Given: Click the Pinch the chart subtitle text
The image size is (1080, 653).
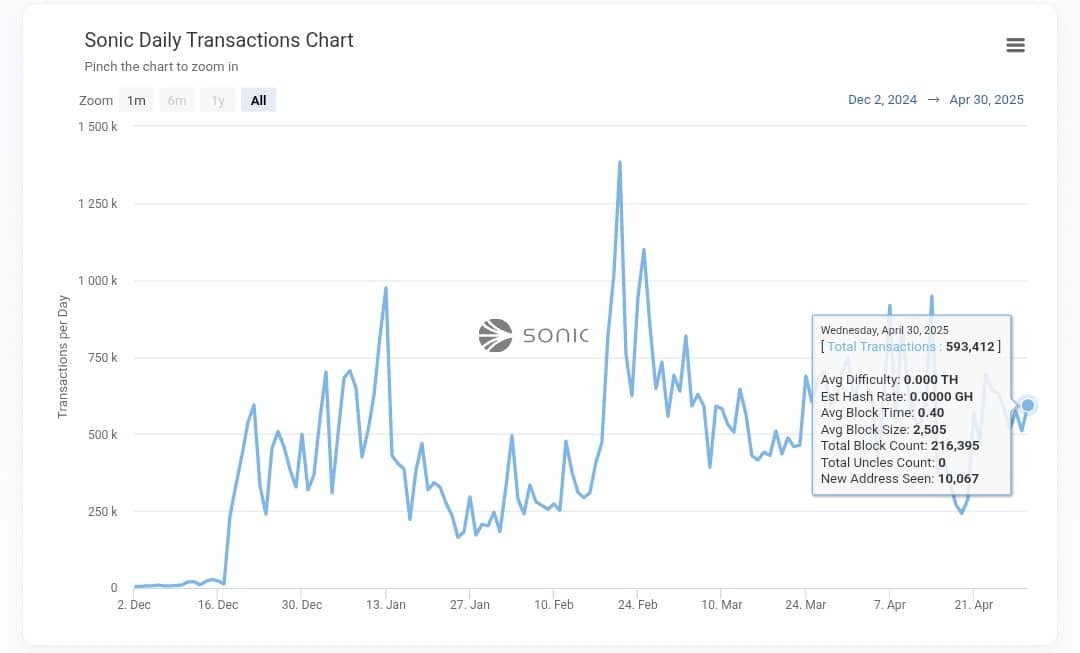Looking at the screenshot, I should click(x=161, y=67).
